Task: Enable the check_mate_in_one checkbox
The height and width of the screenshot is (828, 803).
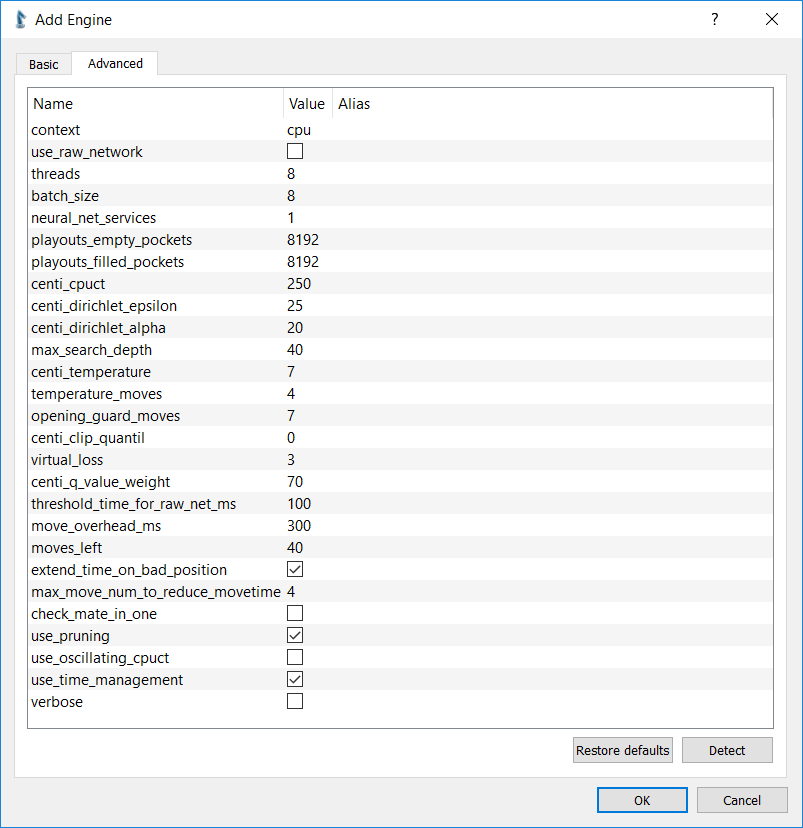Action: click(x=295, y=614)
